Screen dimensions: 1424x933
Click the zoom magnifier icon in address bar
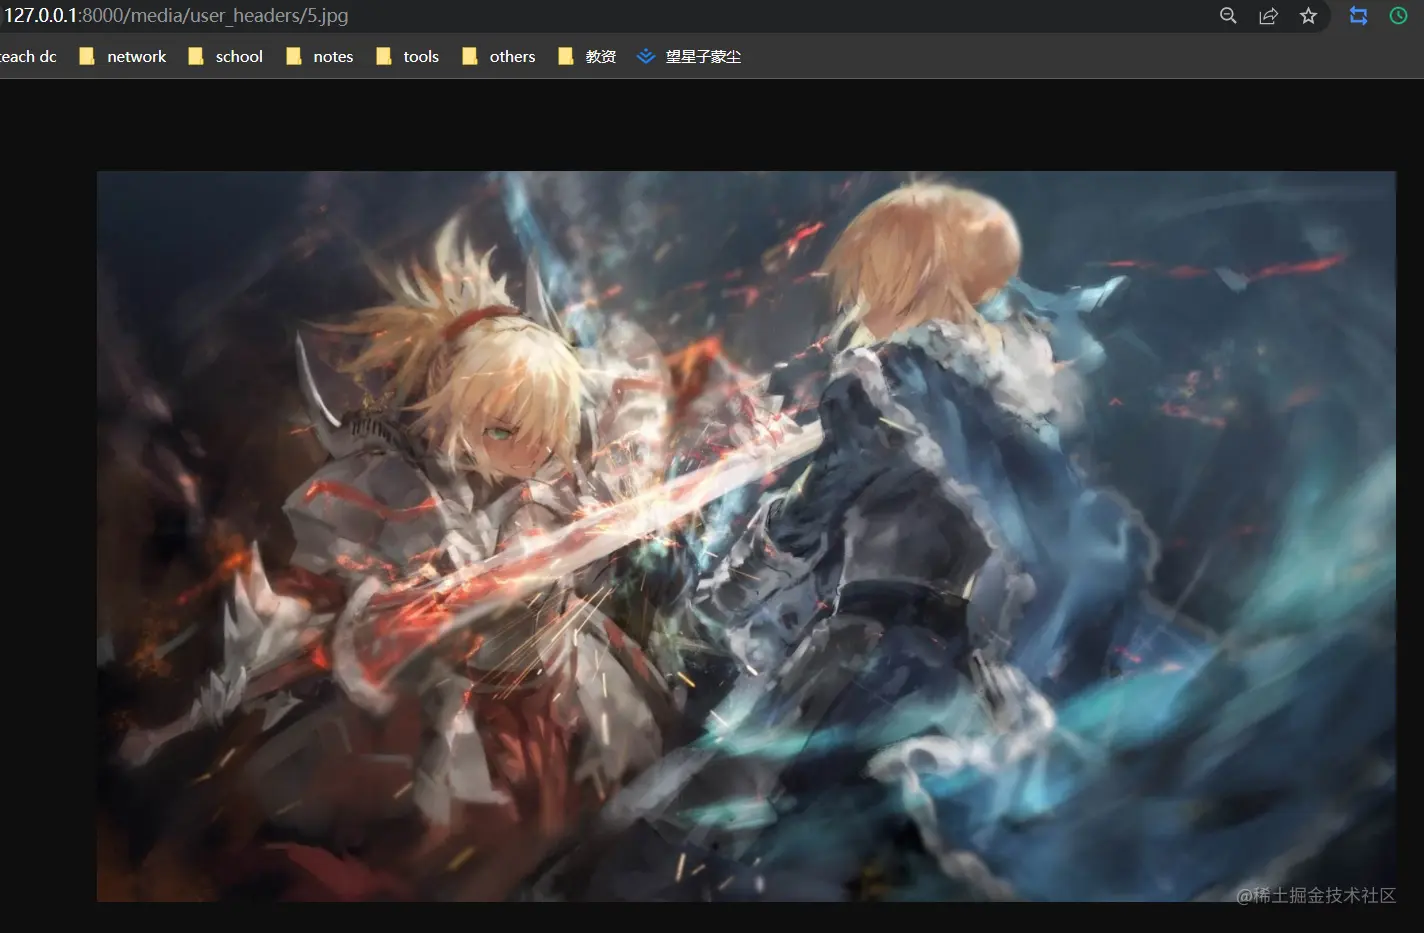tap(1228, 16)
